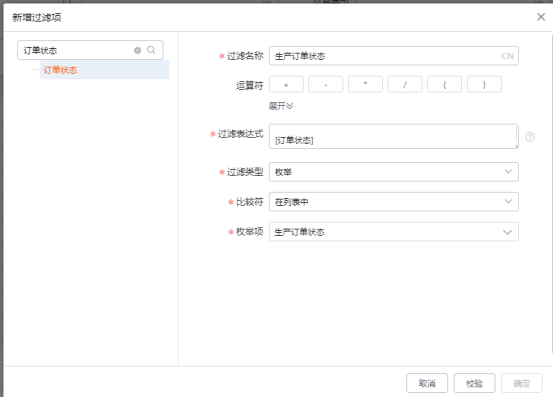This screenshot has width=554, height=397.
Task: Clear the search text with the X icon
Action: point(137,51)
